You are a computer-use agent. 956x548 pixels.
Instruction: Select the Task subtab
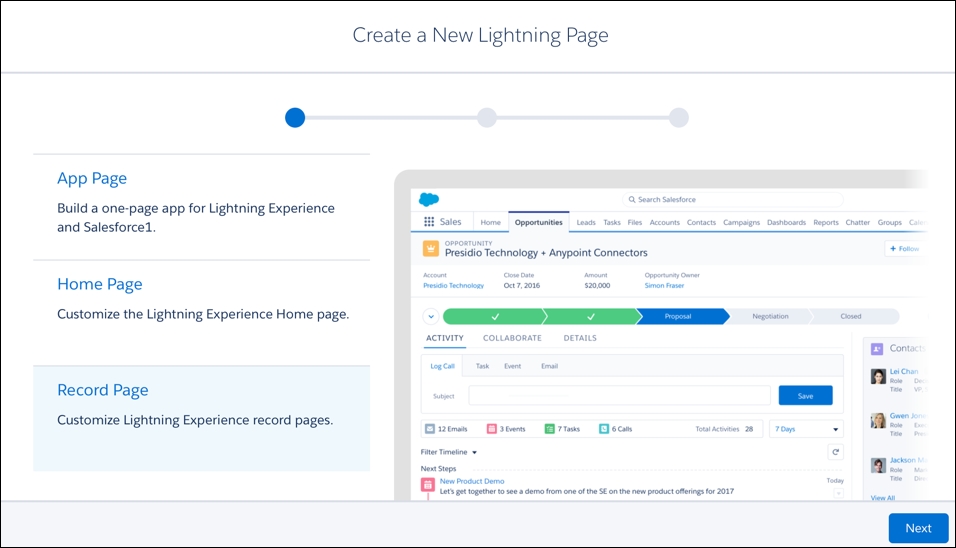482,366
